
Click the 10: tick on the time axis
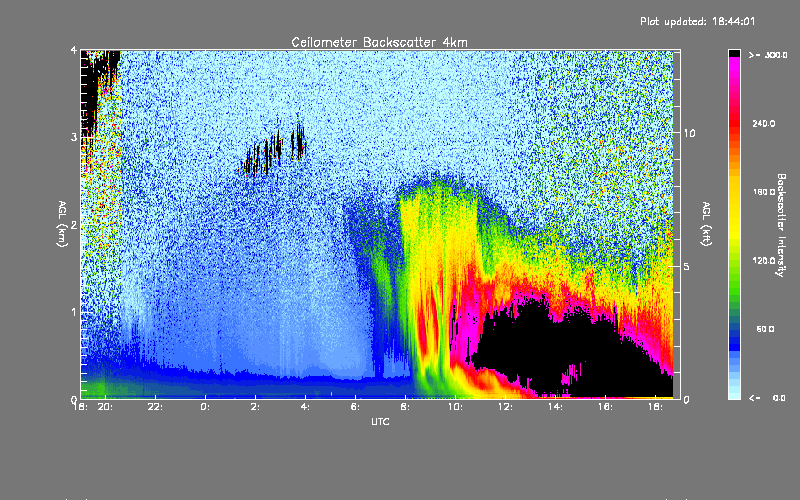[455, 407]
